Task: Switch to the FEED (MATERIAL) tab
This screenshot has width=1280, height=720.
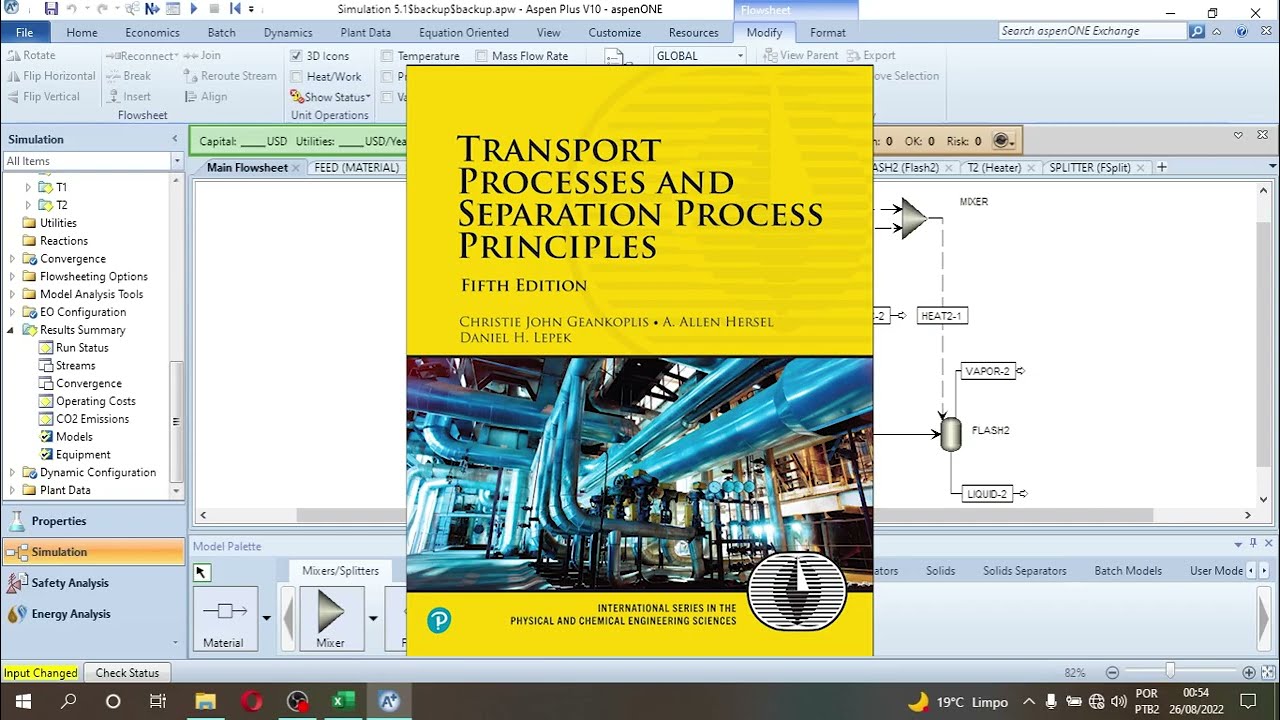Action: click(356, 168)
